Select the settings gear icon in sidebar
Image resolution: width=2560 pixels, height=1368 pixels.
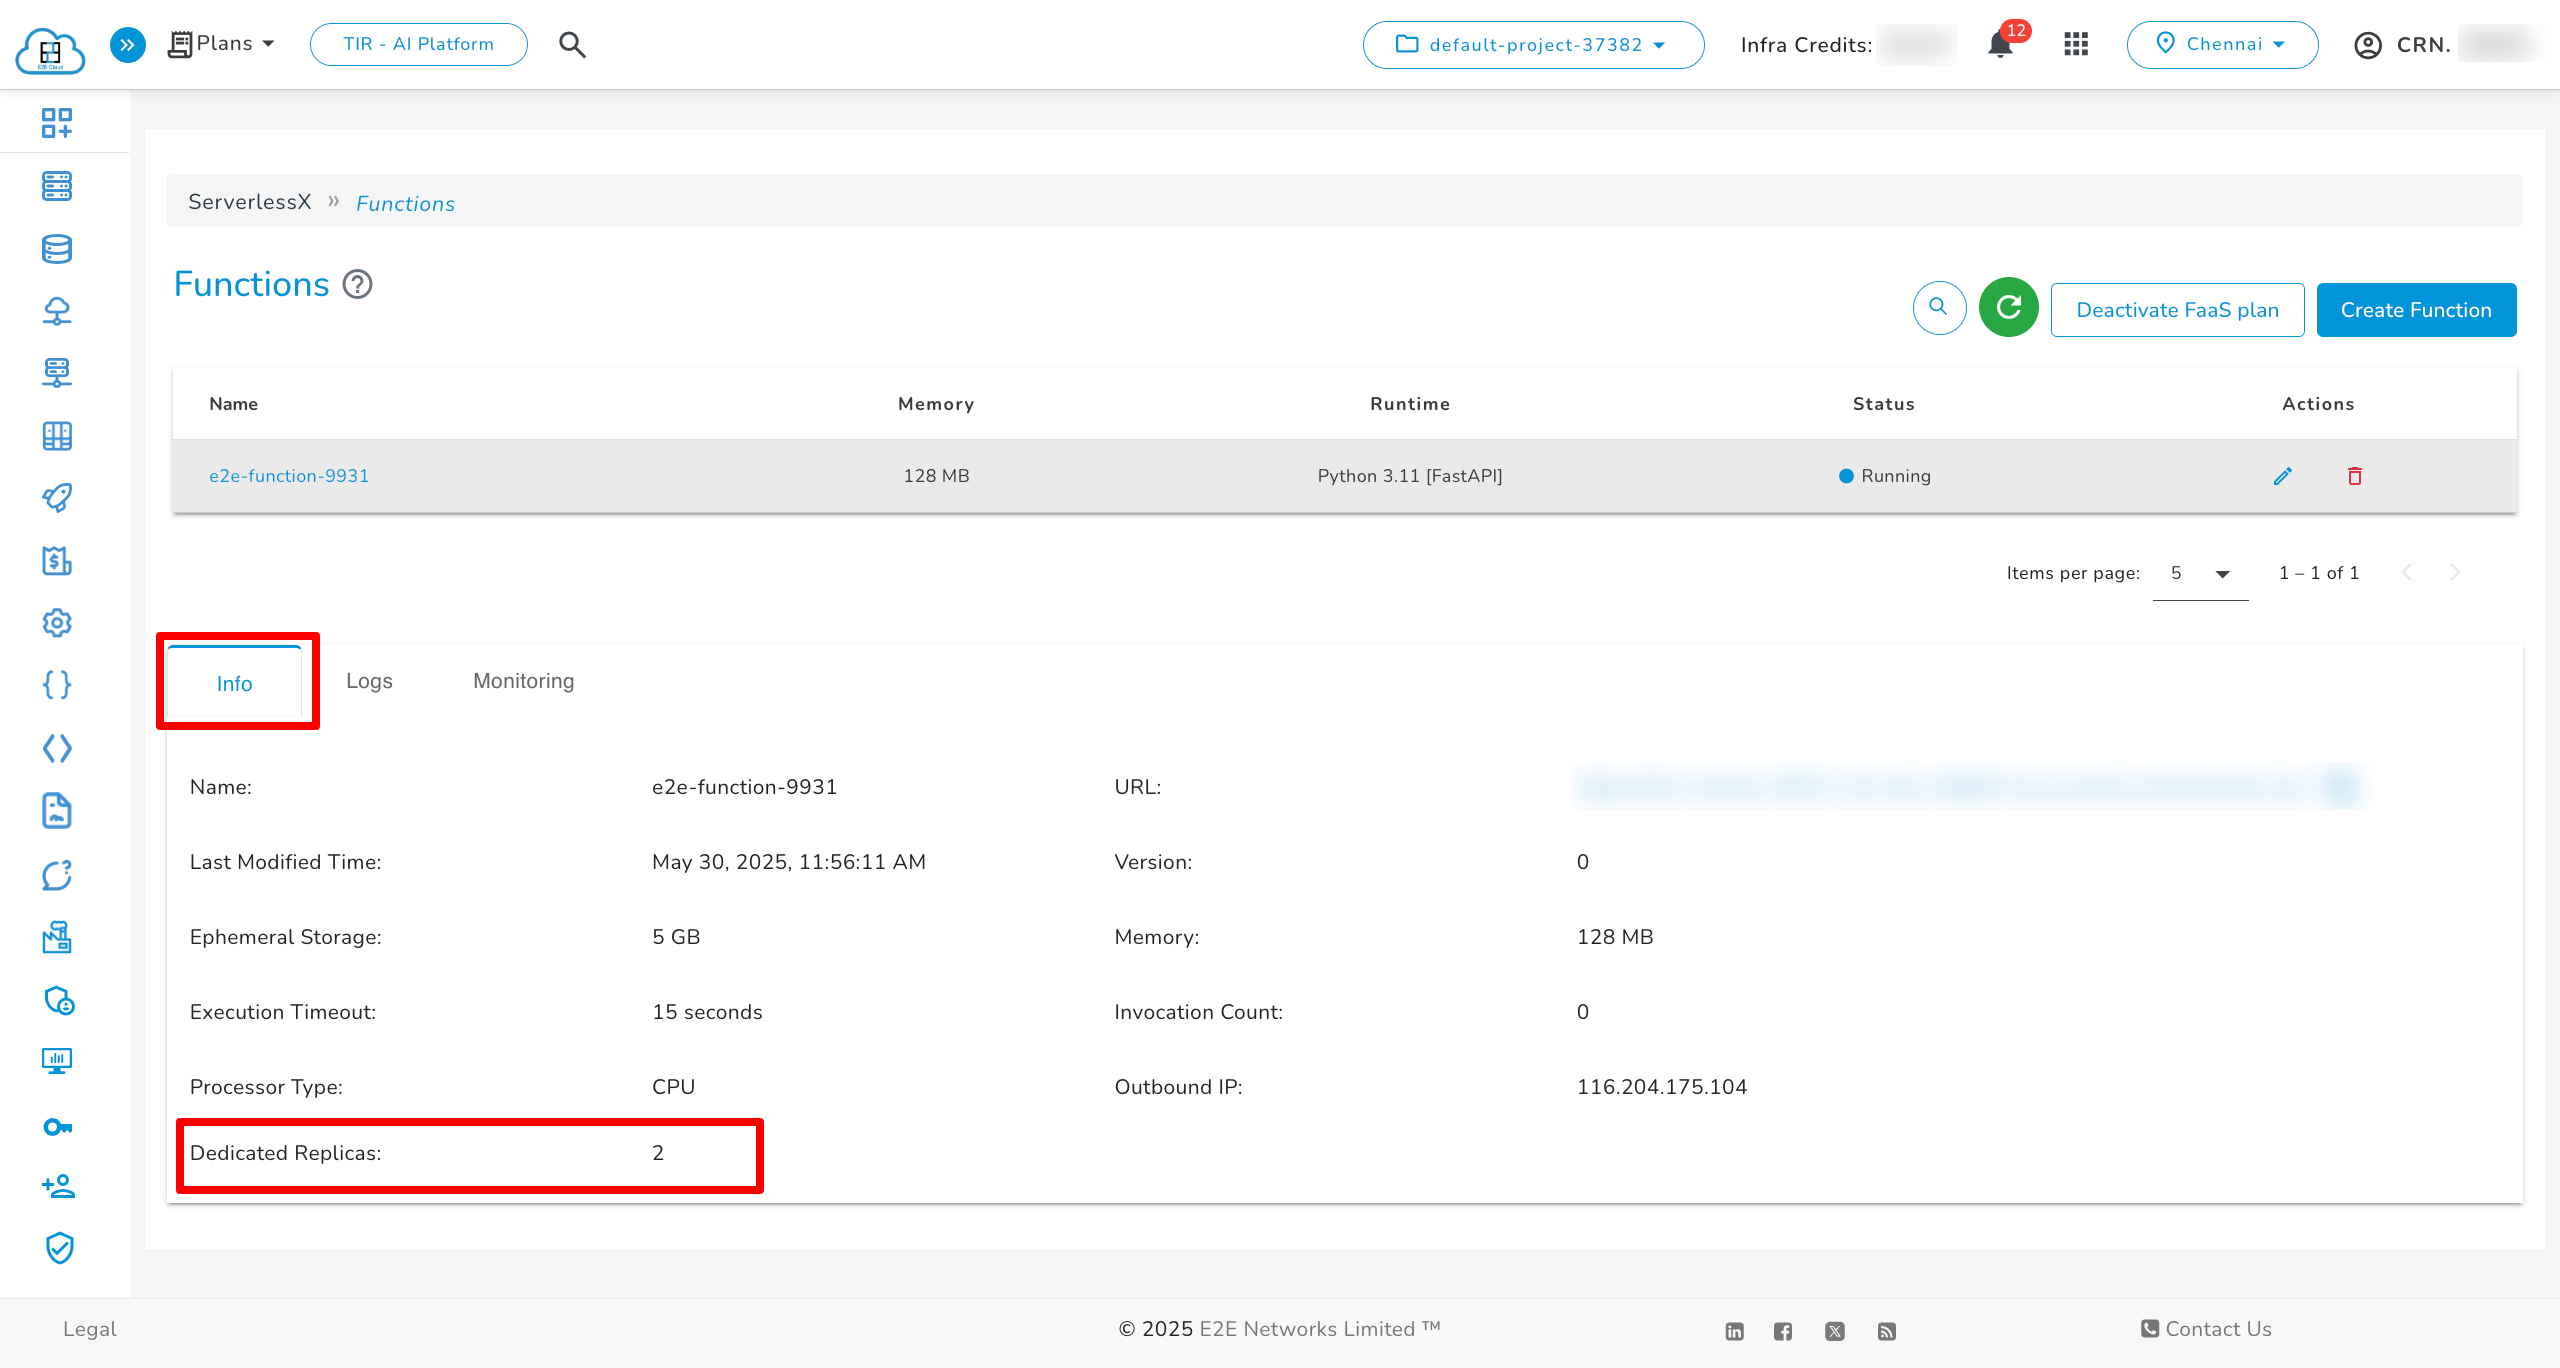(x=57, y=623)
